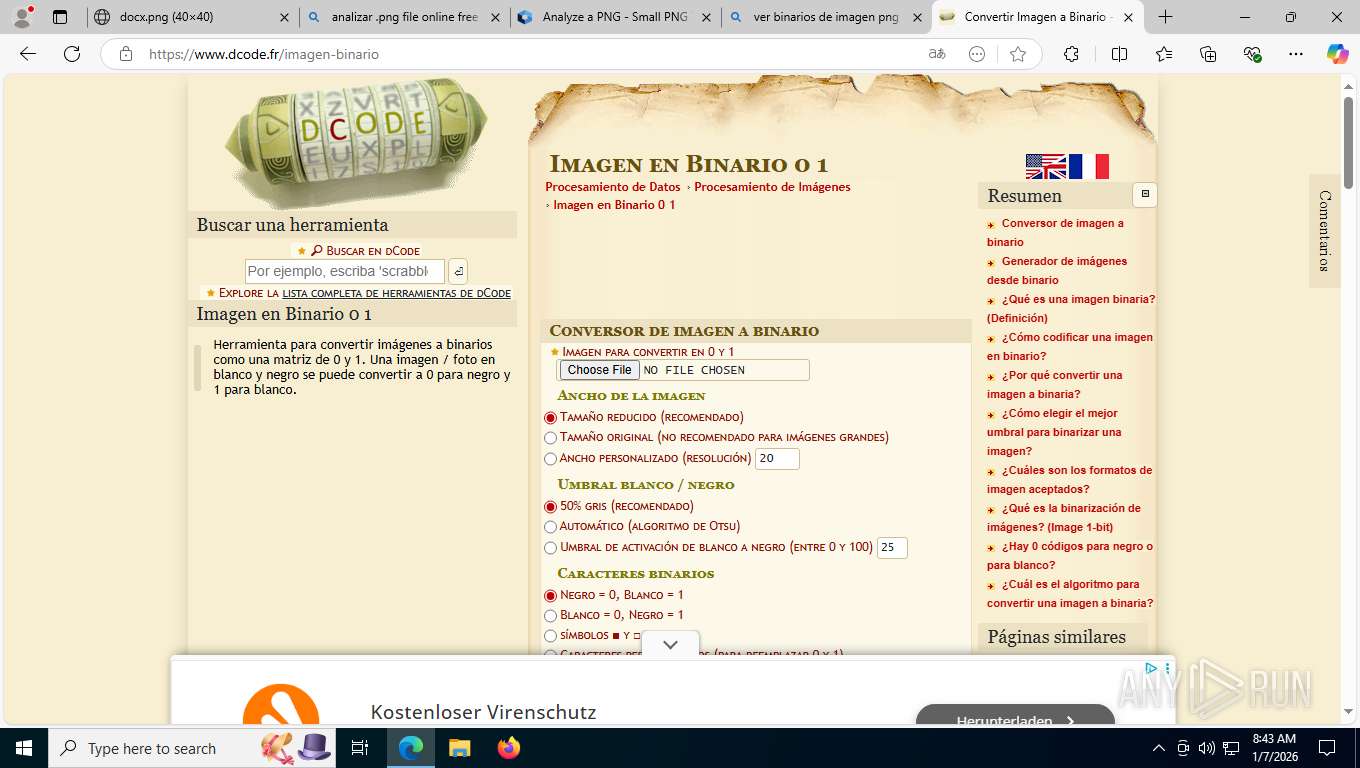This screenshot has width=1360, height=768.
Task: Open Windows Start menu
Action: tap(22, 748)
